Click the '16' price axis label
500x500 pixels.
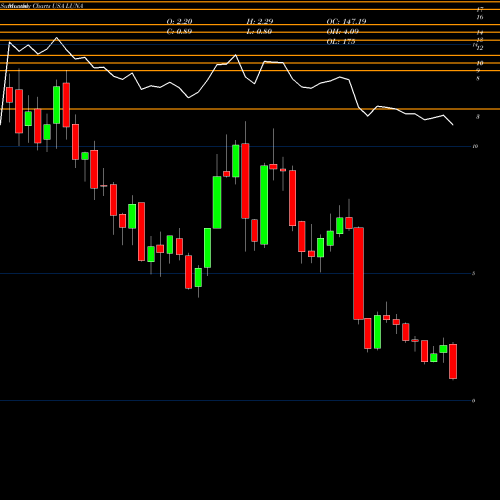(480, 17)
